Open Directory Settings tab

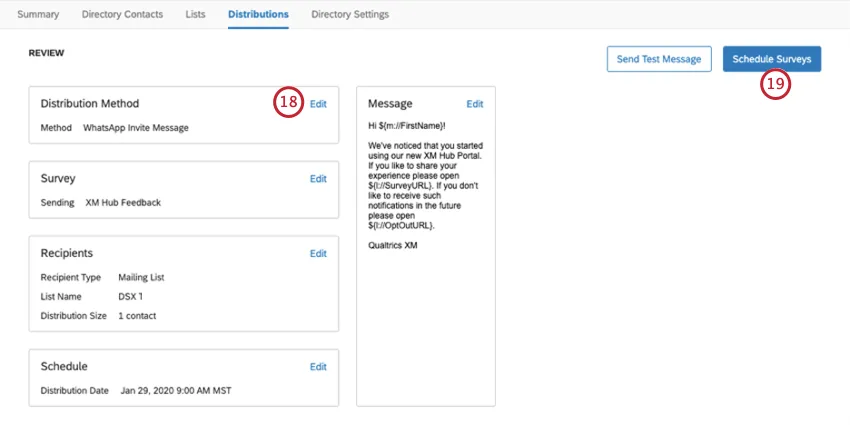tap(350, 15)
